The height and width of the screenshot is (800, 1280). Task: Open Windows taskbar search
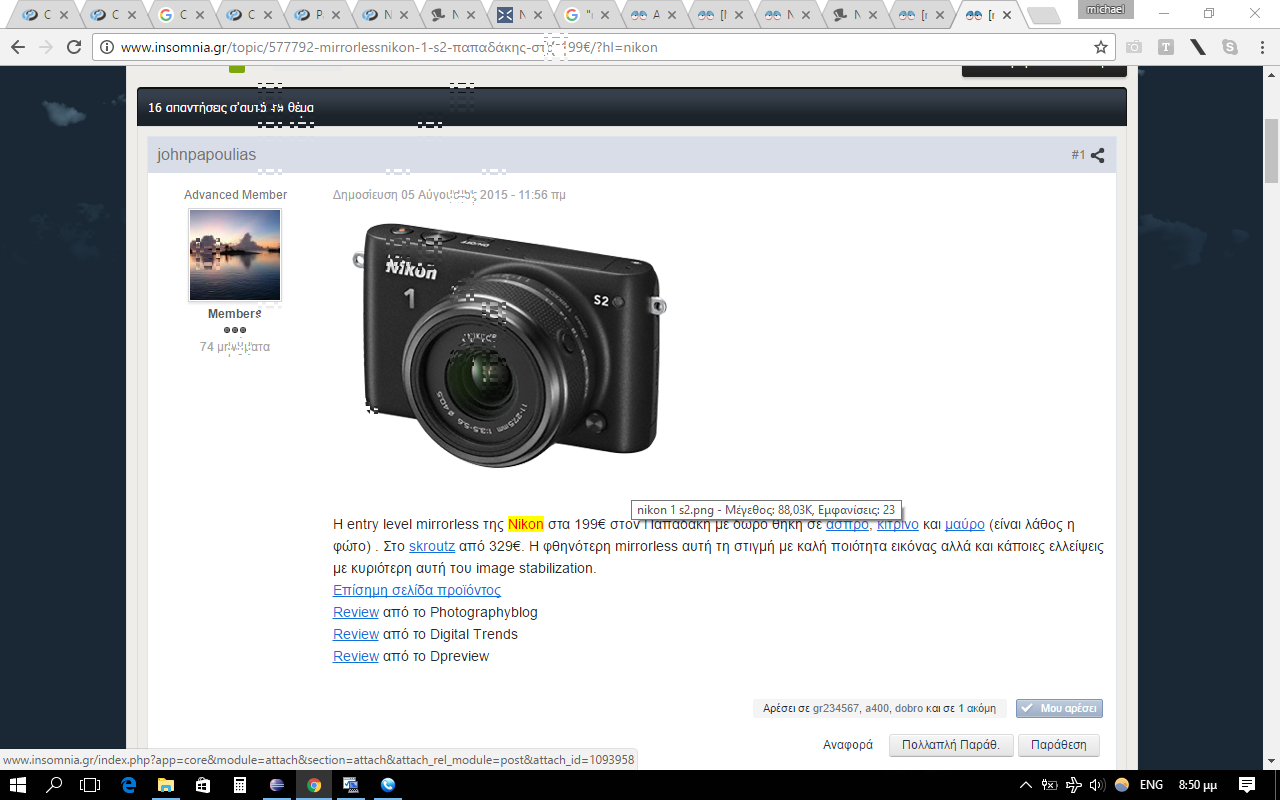55,785
